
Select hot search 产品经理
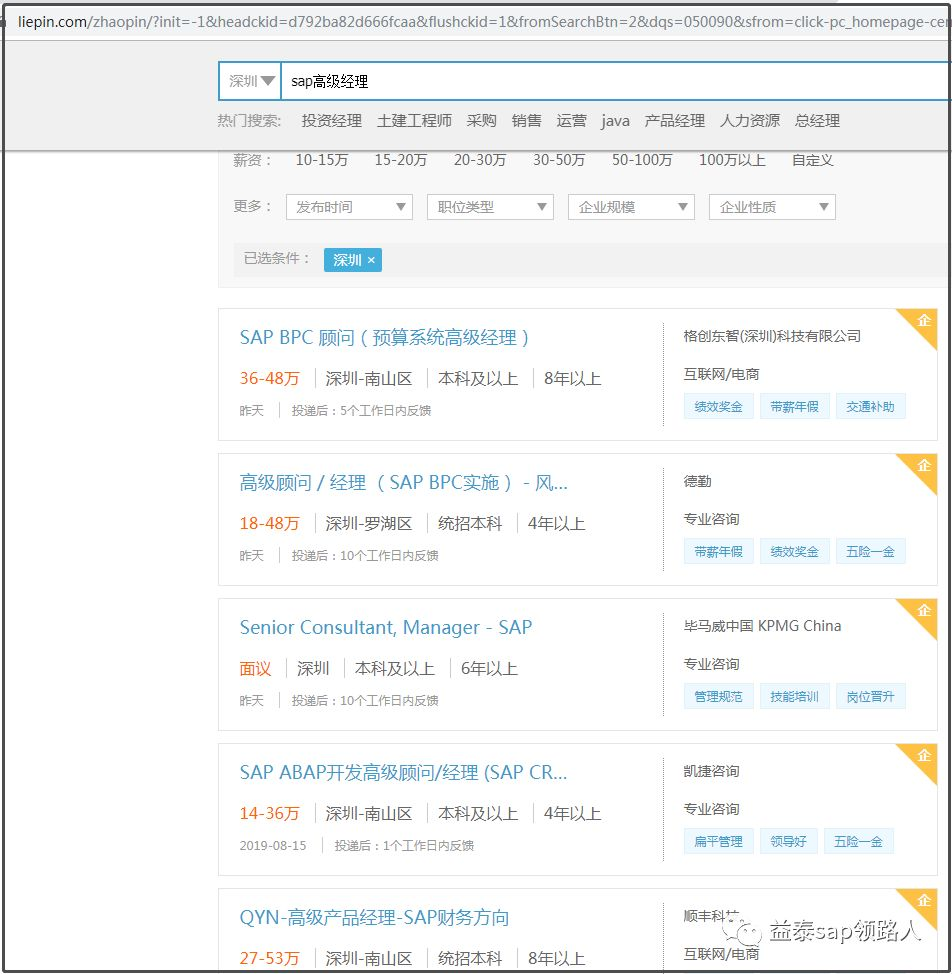tap(674, 121)
